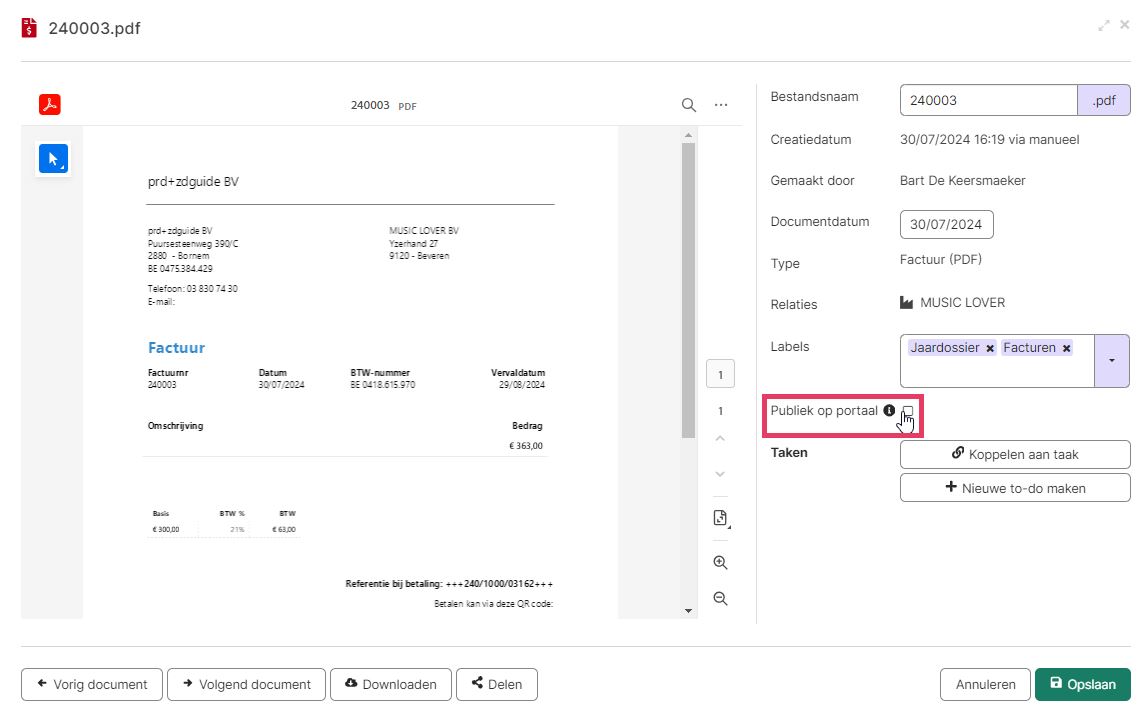Click the PDF viewer vertical scrollbar thumb
This screenshot has width=1138, height=715.
[x=688, y=290]
